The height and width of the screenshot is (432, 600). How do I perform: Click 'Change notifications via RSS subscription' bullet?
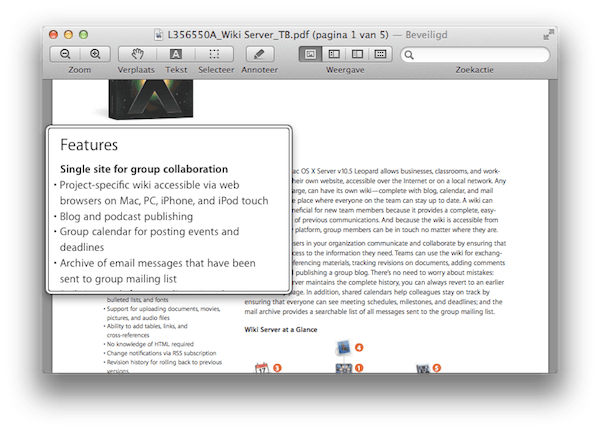160,353
